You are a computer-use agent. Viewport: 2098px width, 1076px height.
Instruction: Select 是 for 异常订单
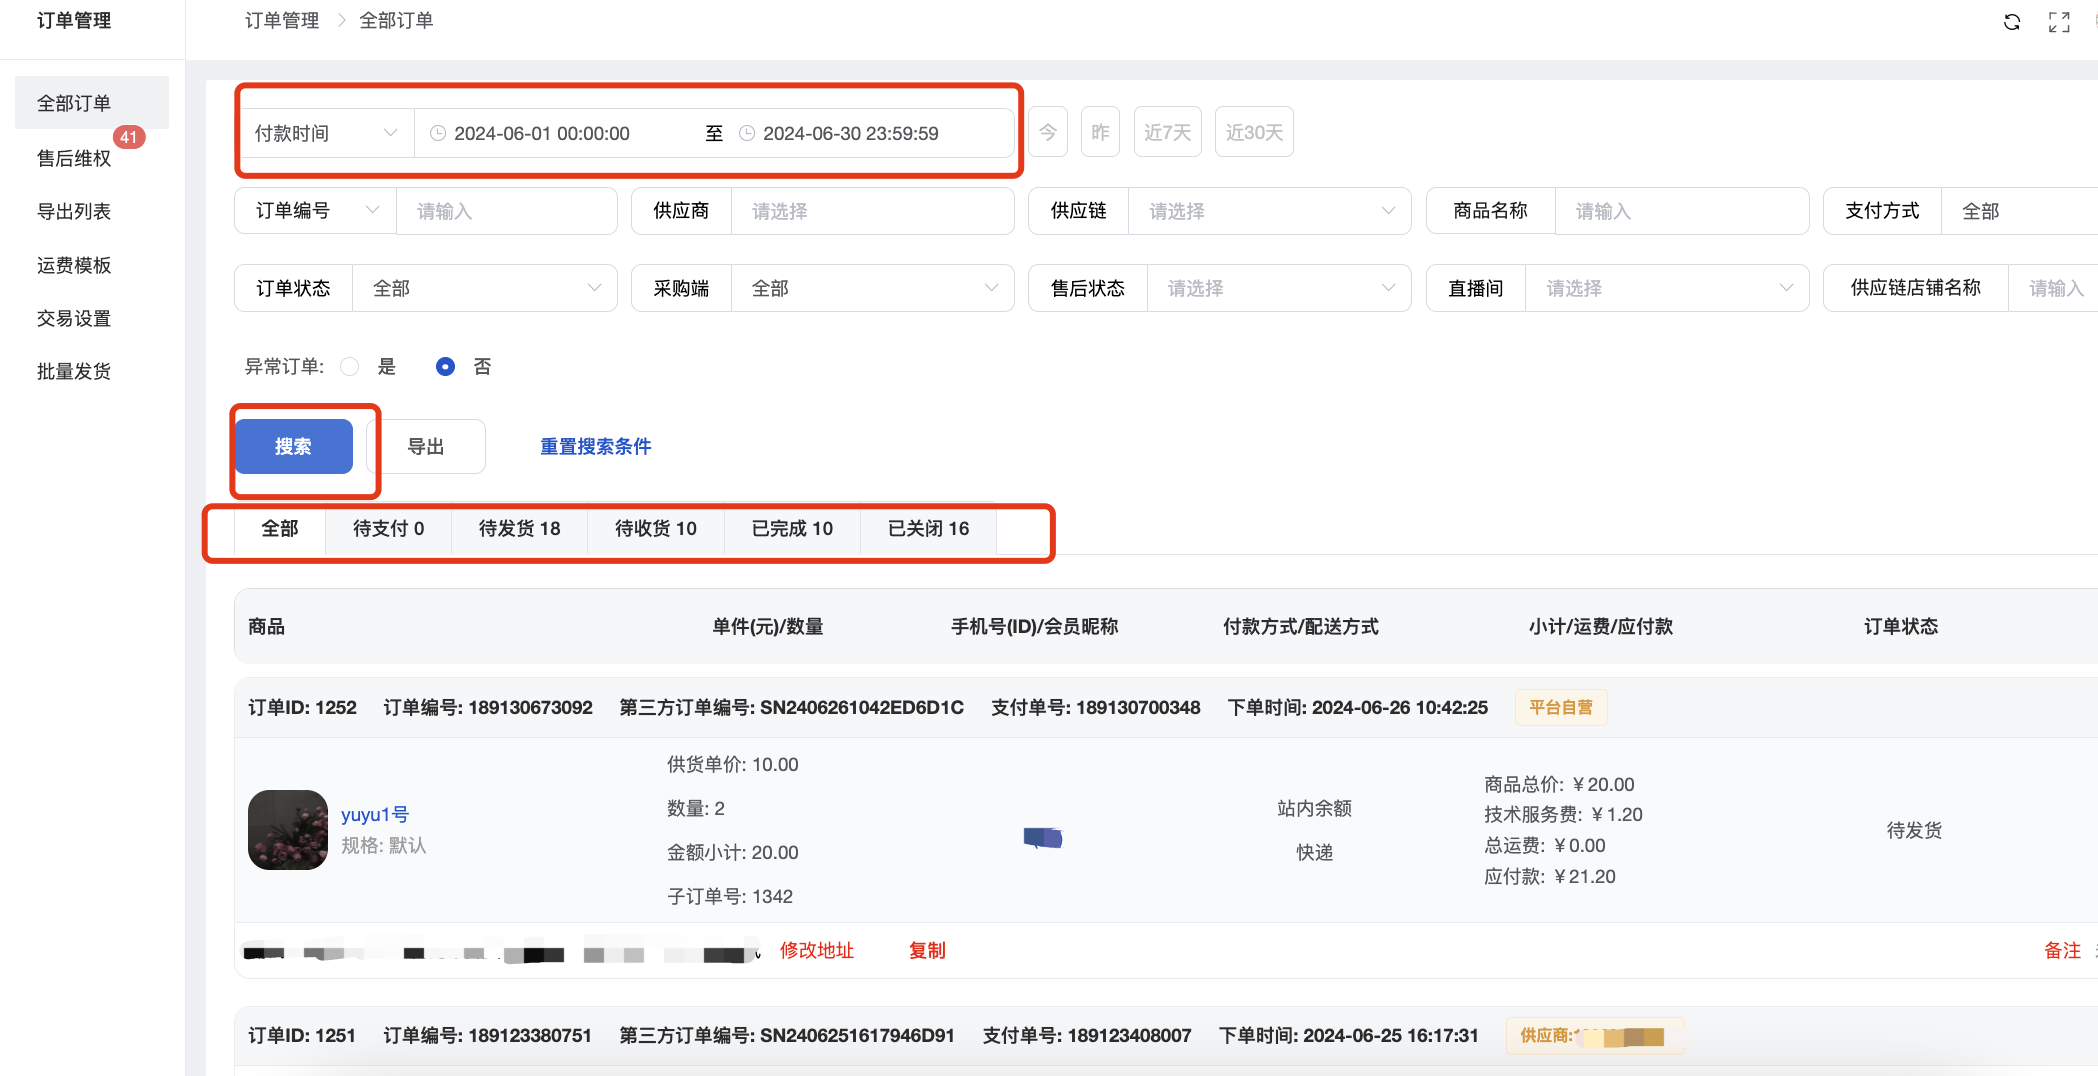point(350,367)
